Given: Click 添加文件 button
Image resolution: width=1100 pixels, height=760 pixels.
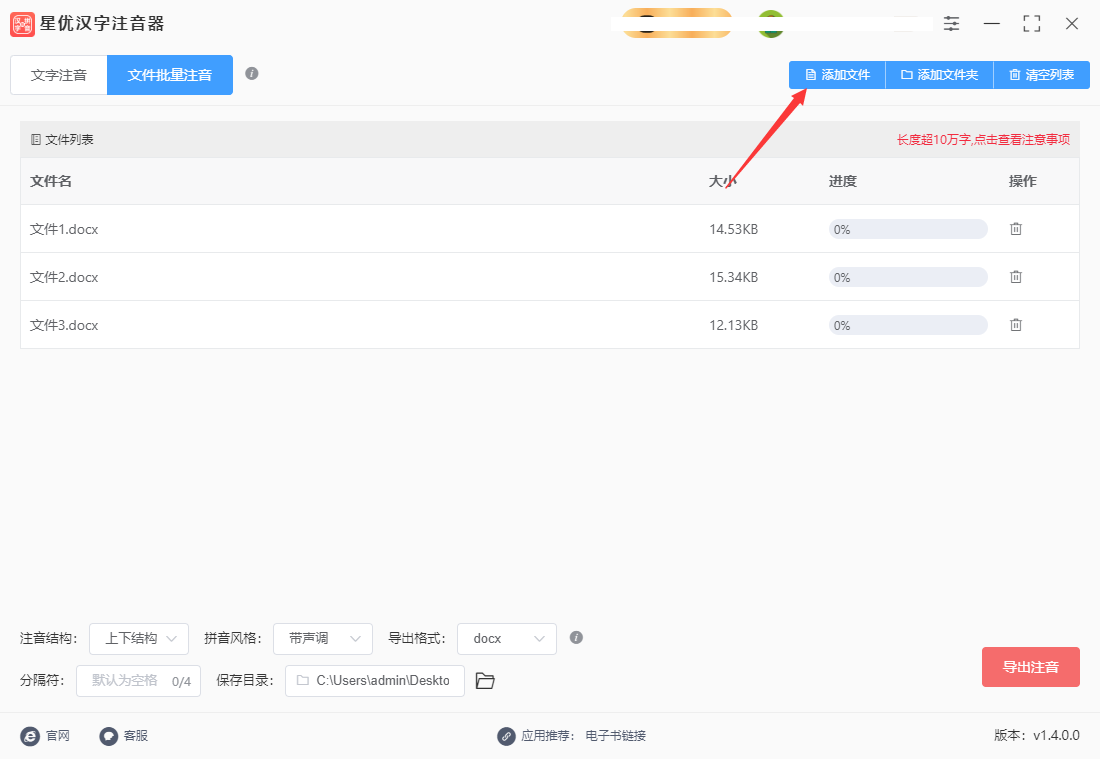Looking at the screenshot, I should (838, 75).
